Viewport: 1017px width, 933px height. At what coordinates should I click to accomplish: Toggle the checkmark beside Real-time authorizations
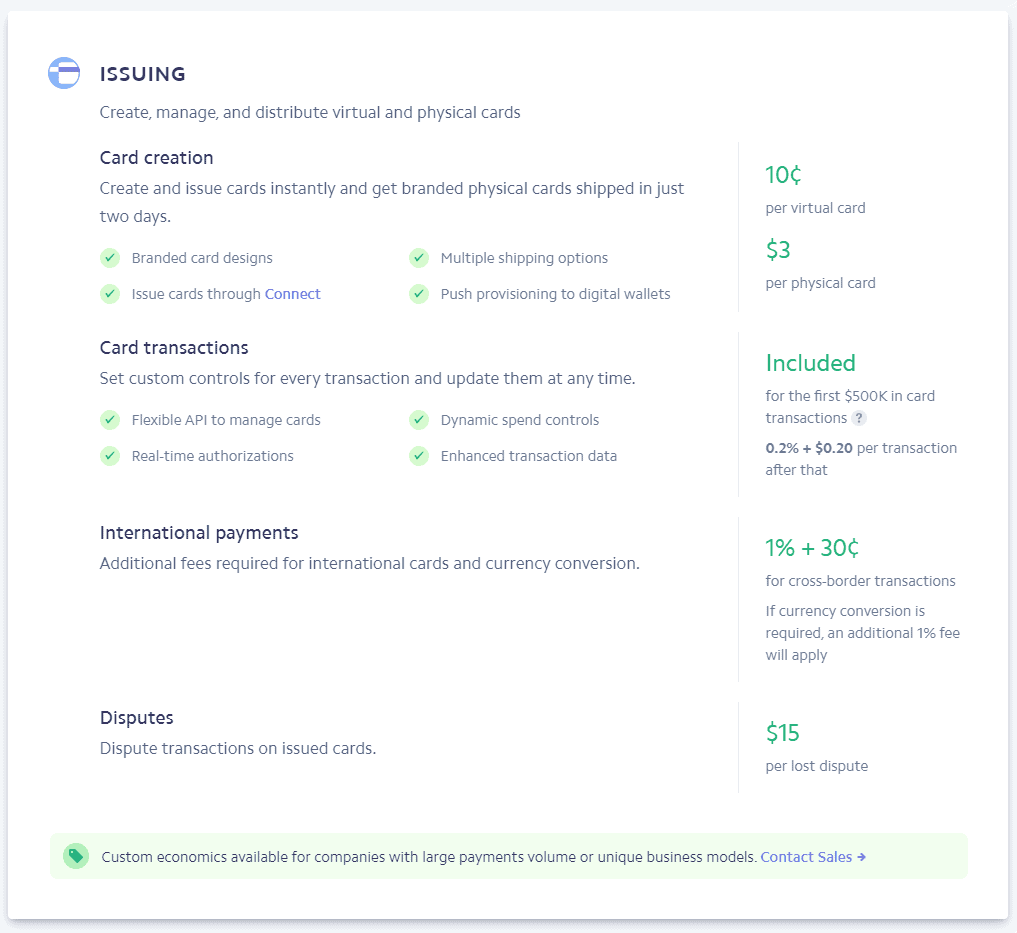(x=110, y=456)
